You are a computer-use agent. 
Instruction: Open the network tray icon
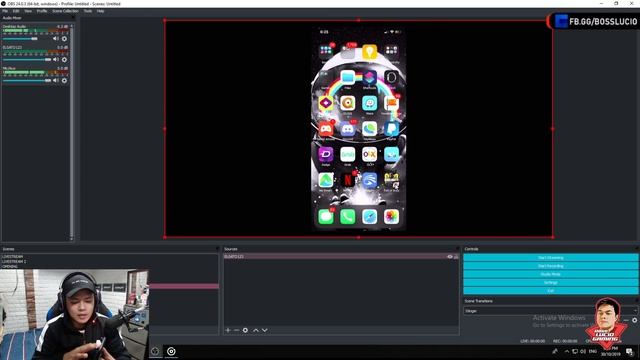point(575,351)
